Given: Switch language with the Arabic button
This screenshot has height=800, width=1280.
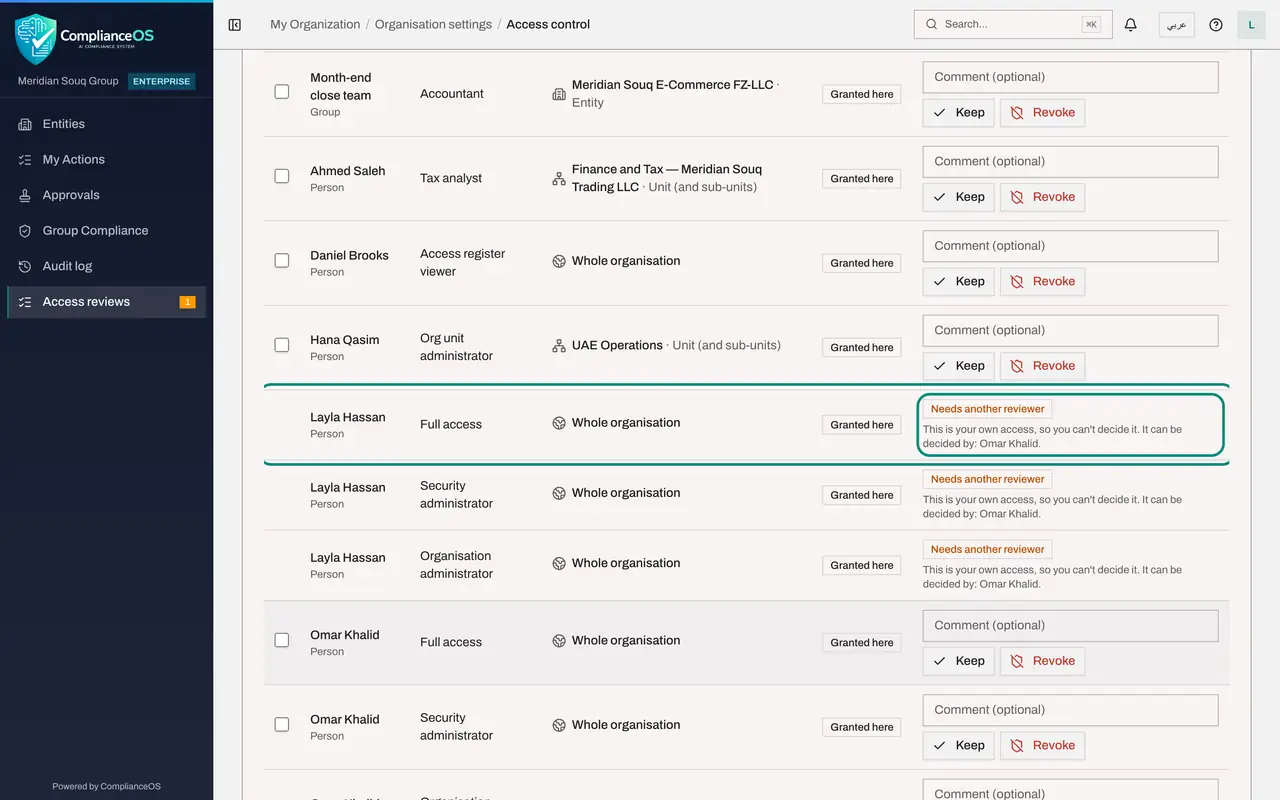Looking at the screenshot, I should click(1177, 25).
